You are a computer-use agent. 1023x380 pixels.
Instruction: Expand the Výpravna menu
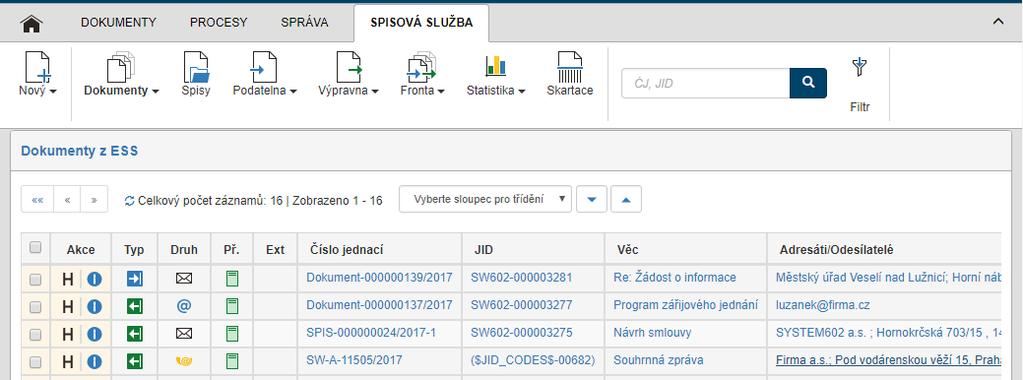point(348,74)
